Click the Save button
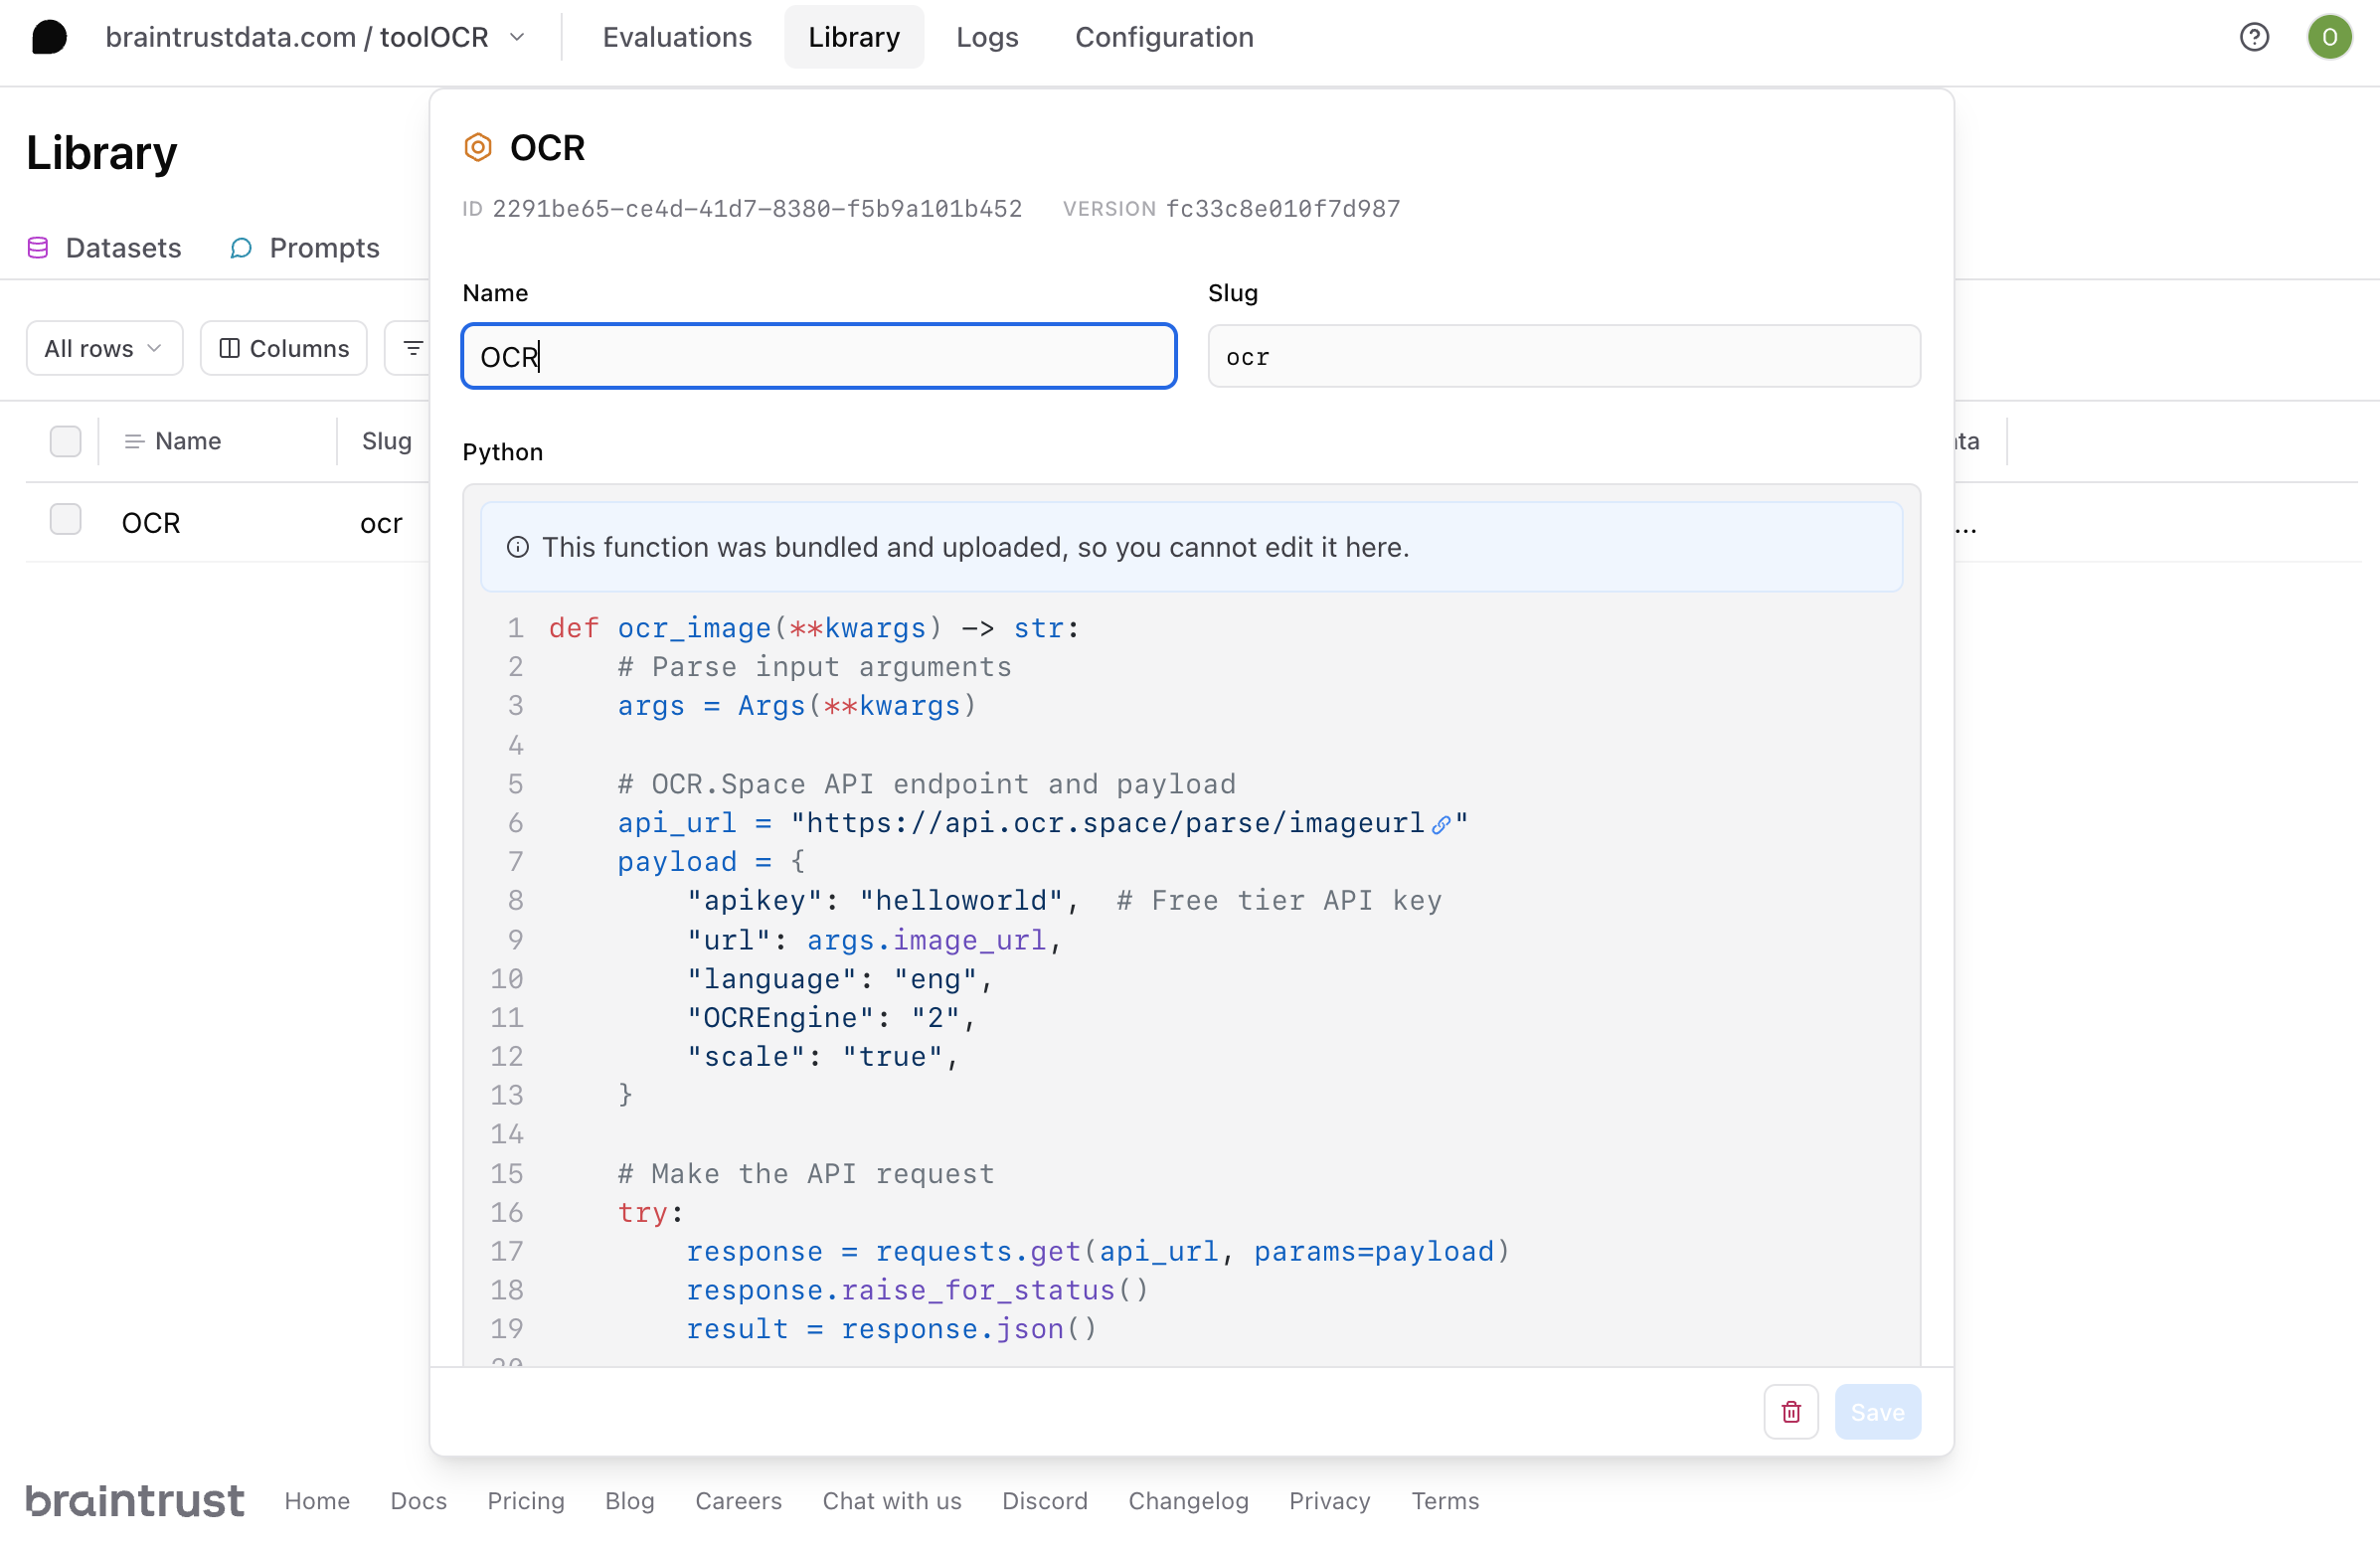The width and height of the screenshot is (2380, 1547). point(1877,1411)
